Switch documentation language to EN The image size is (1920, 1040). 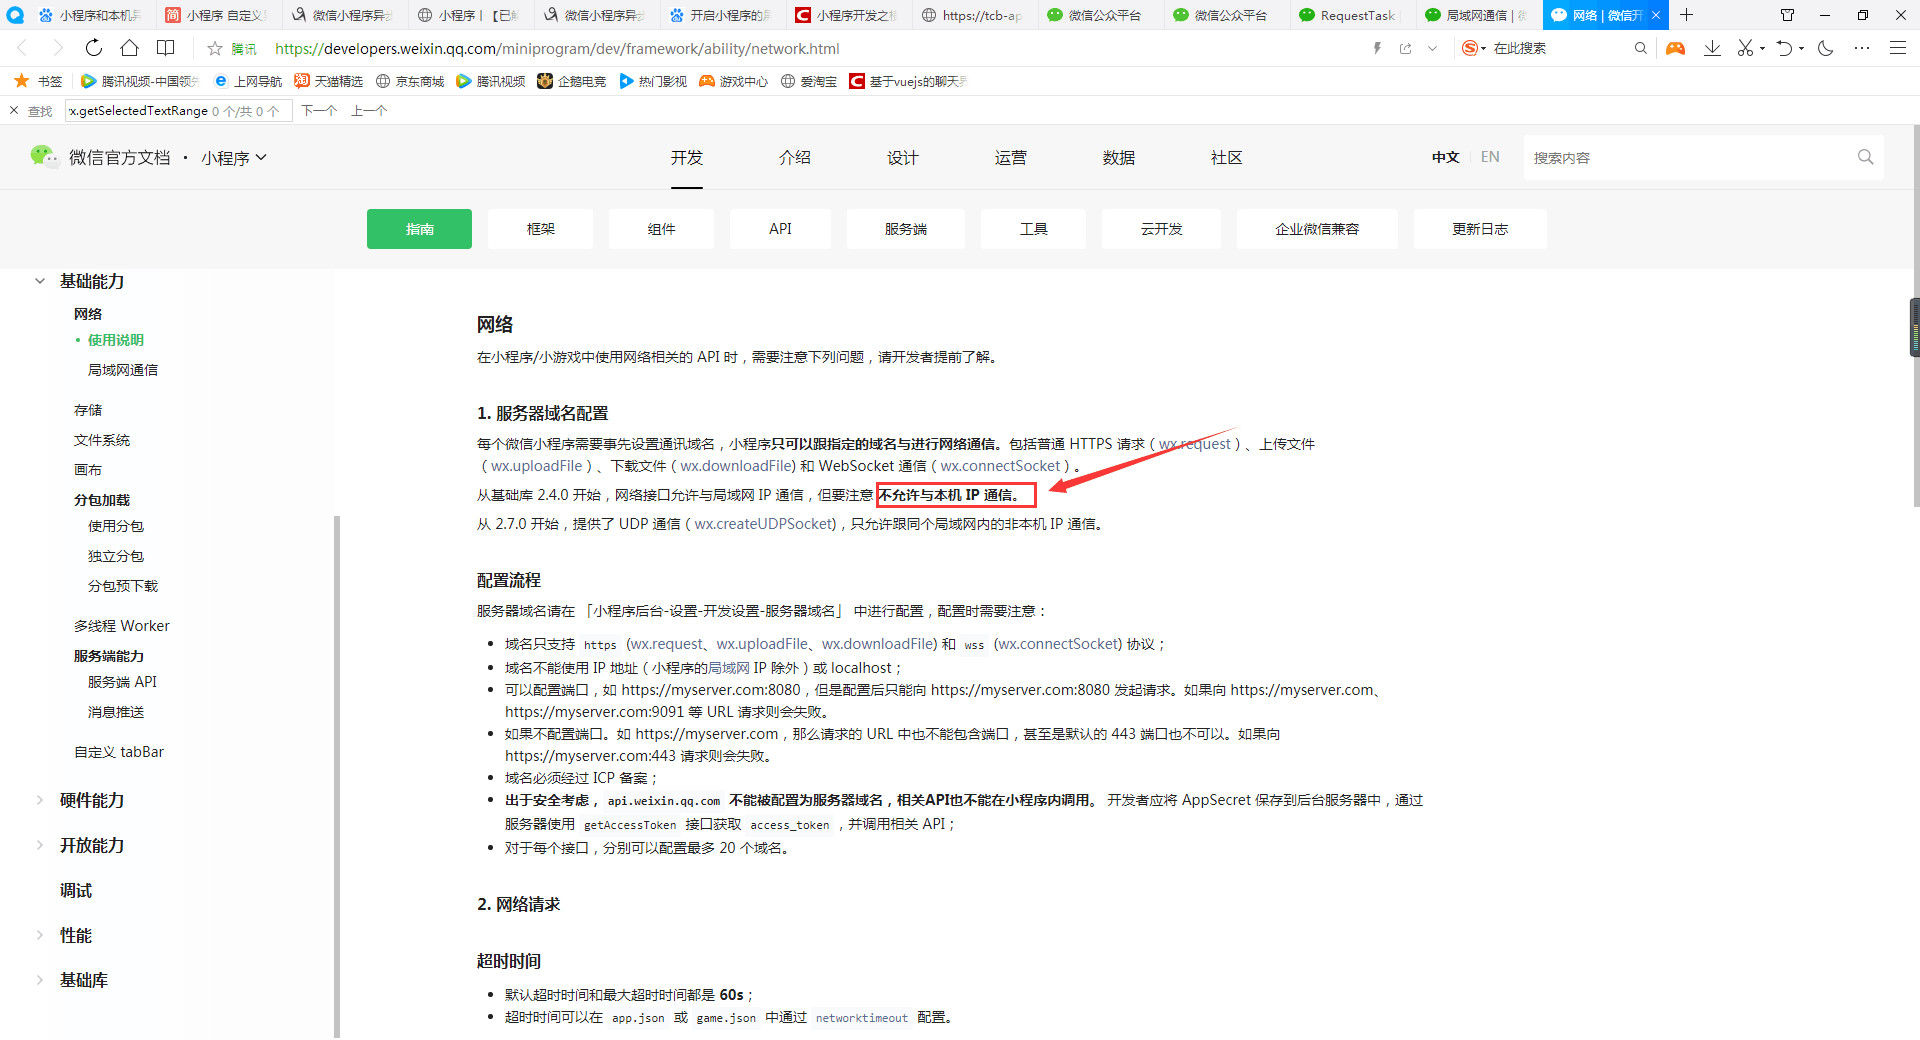[1490, 157]
